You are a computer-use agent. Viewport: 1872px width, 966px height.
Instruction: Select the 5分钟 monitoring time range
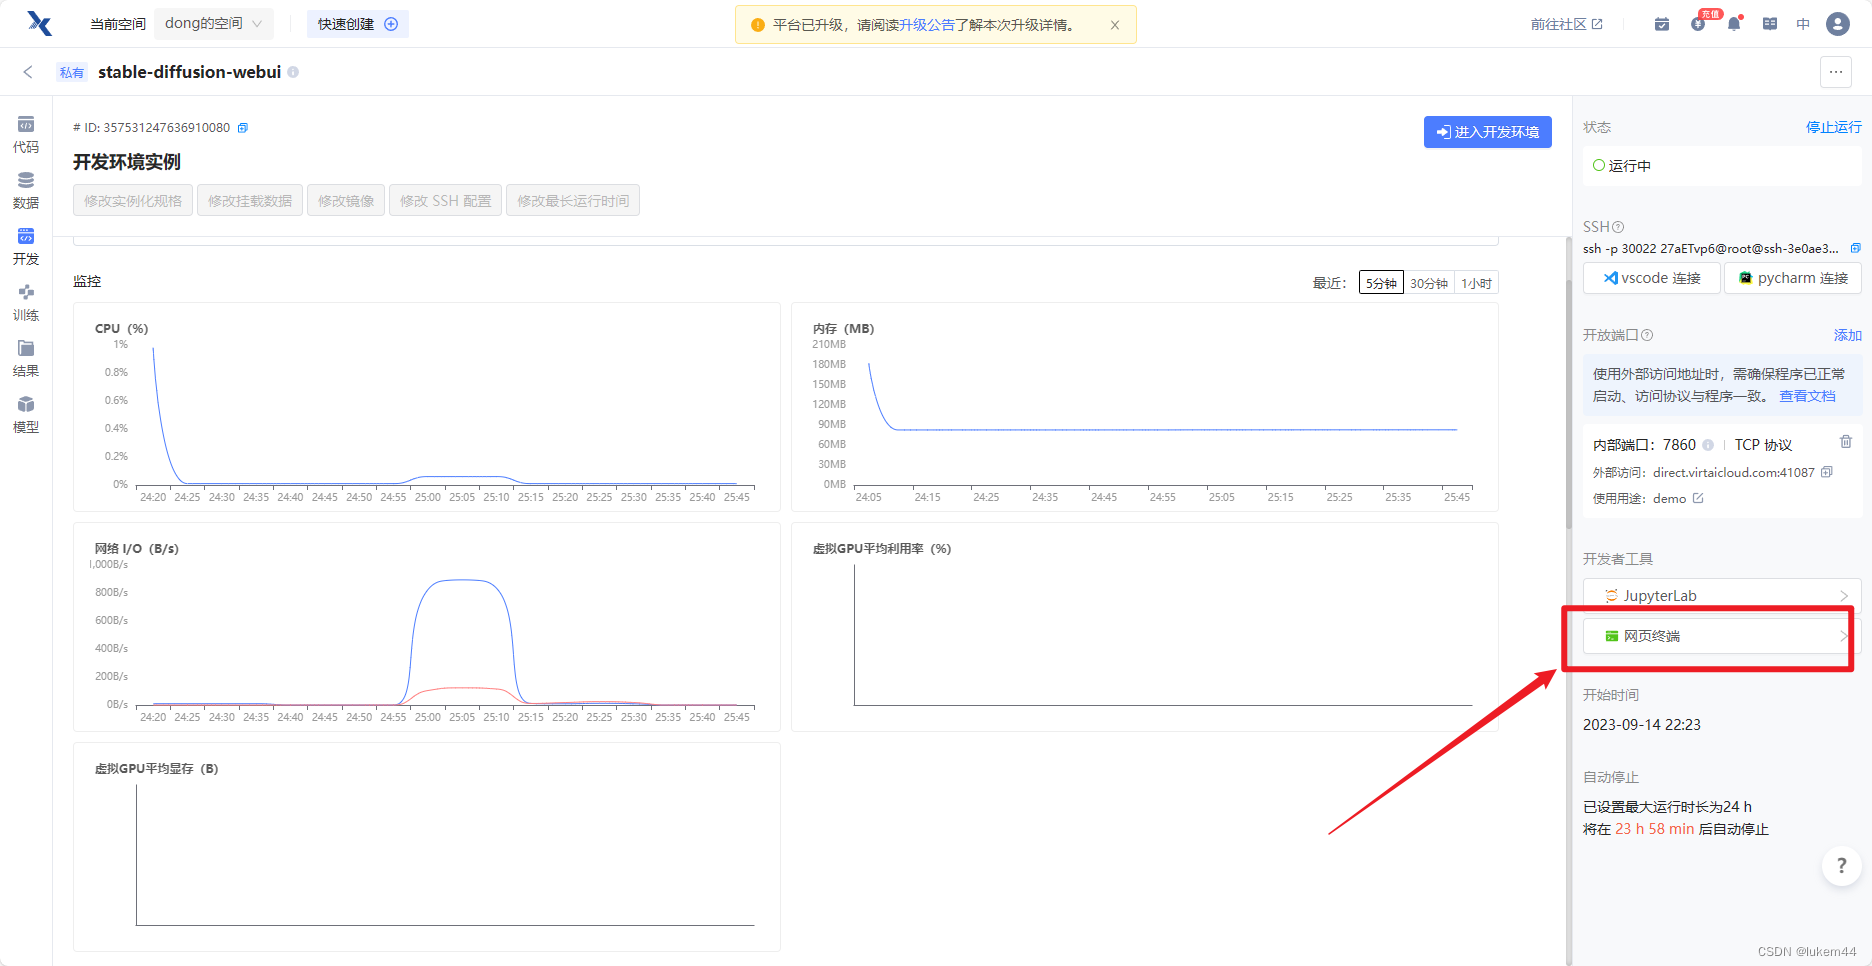pos(1381,284)
